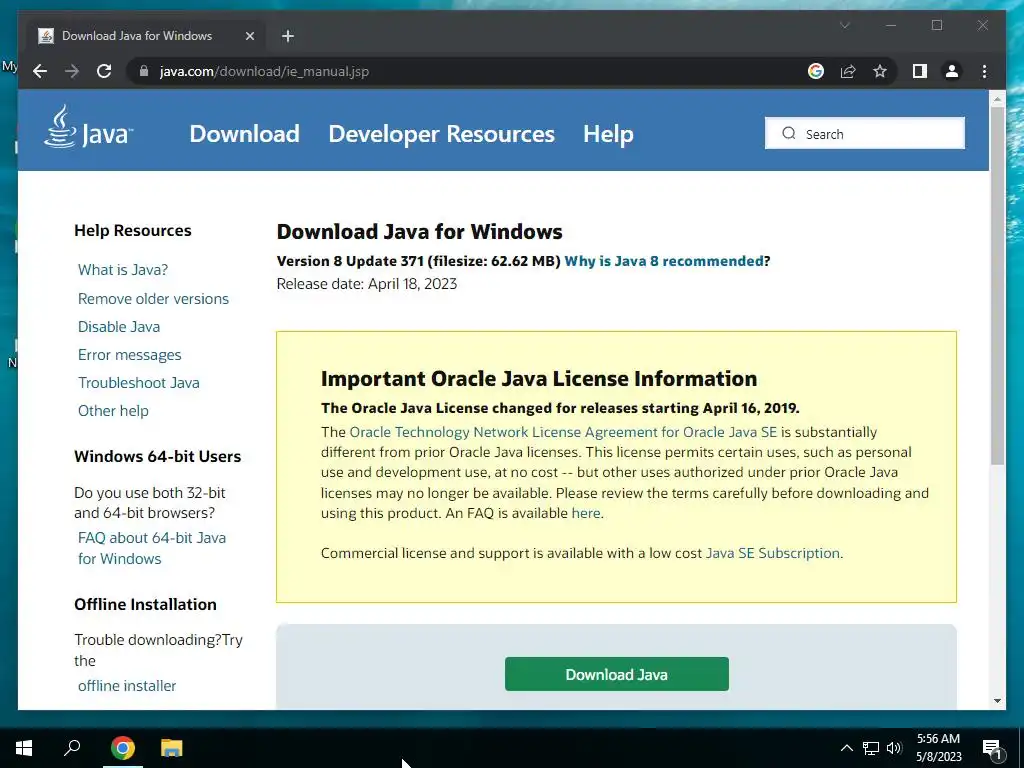This screenshot has width=1024, height=768.
Task: Open the Google icon in the address bar
Action: click(816, 71)
